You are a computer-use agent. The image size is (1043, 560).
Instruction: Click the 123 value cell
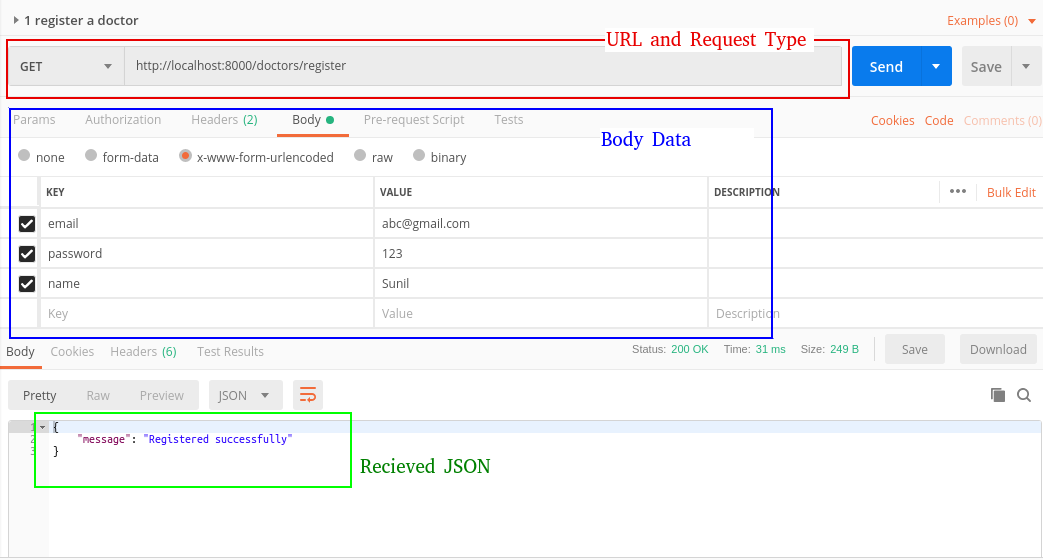tap(541, 253)
